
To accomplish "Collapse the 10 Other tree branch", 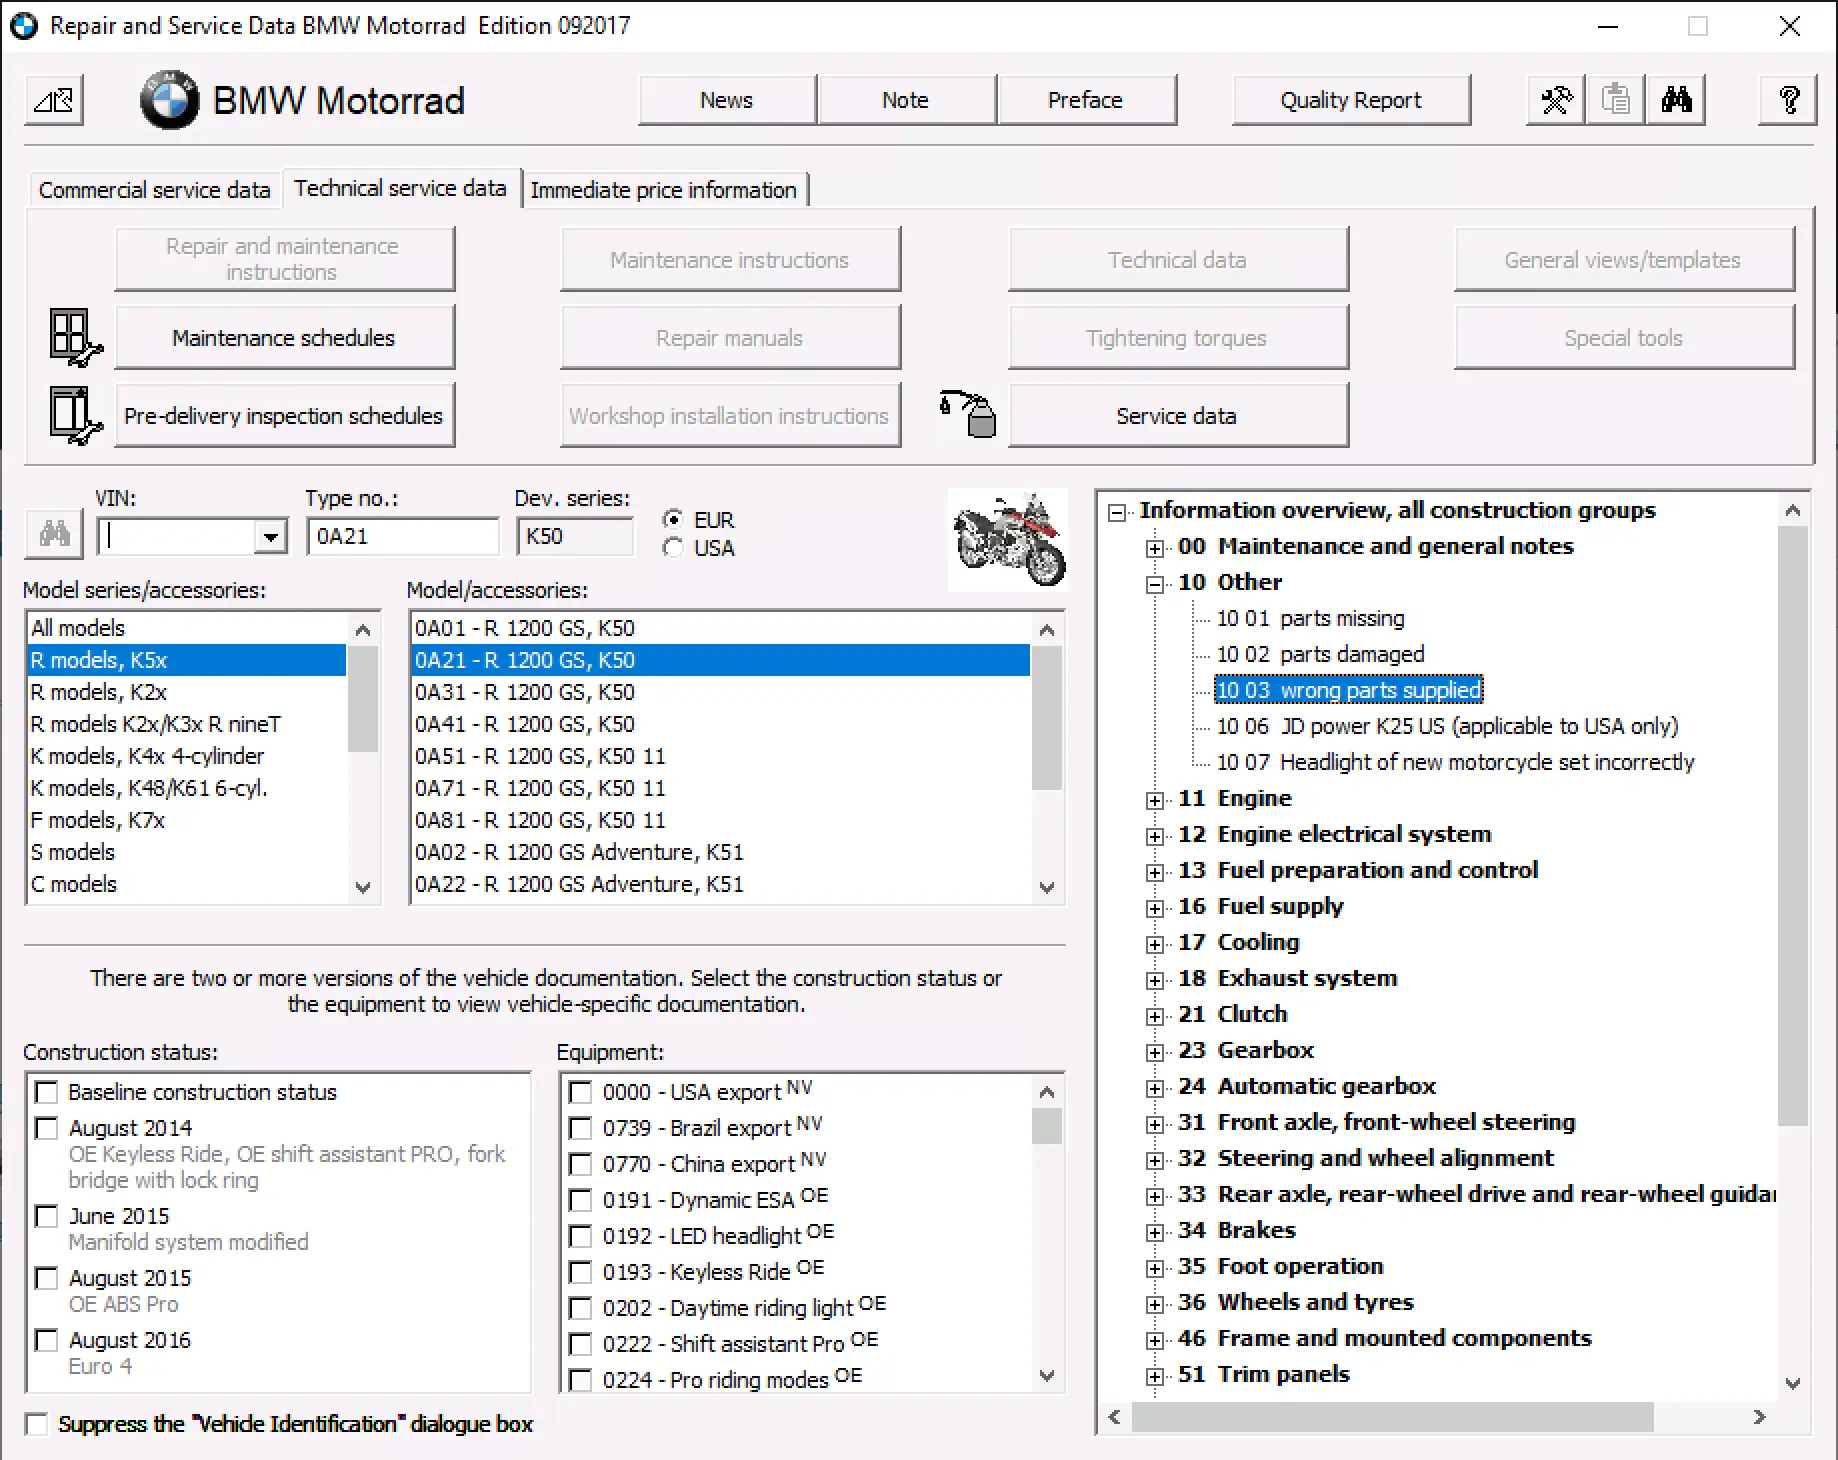I will coord(1155,582).
